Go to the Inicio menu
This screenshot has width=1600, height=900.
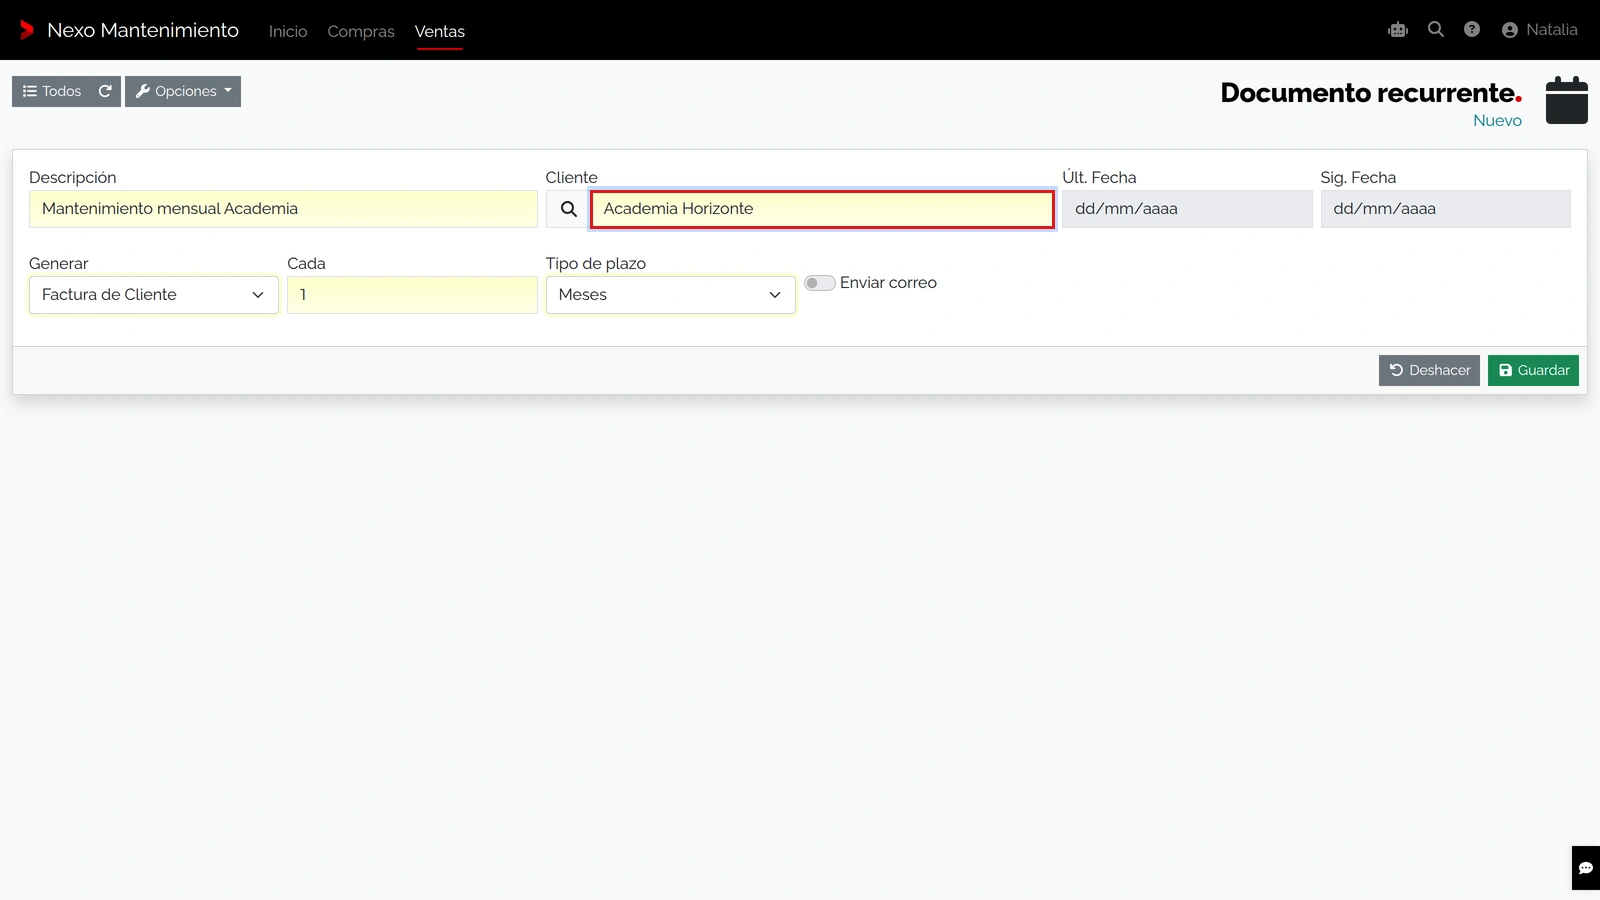tap(288, 31)
